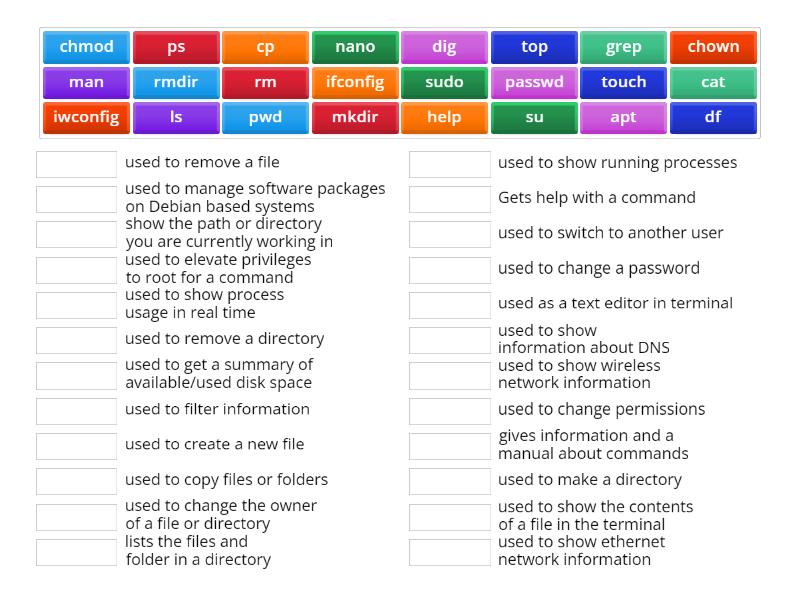
Task: Choose the ifconfig tile
Action: [355, 82]
